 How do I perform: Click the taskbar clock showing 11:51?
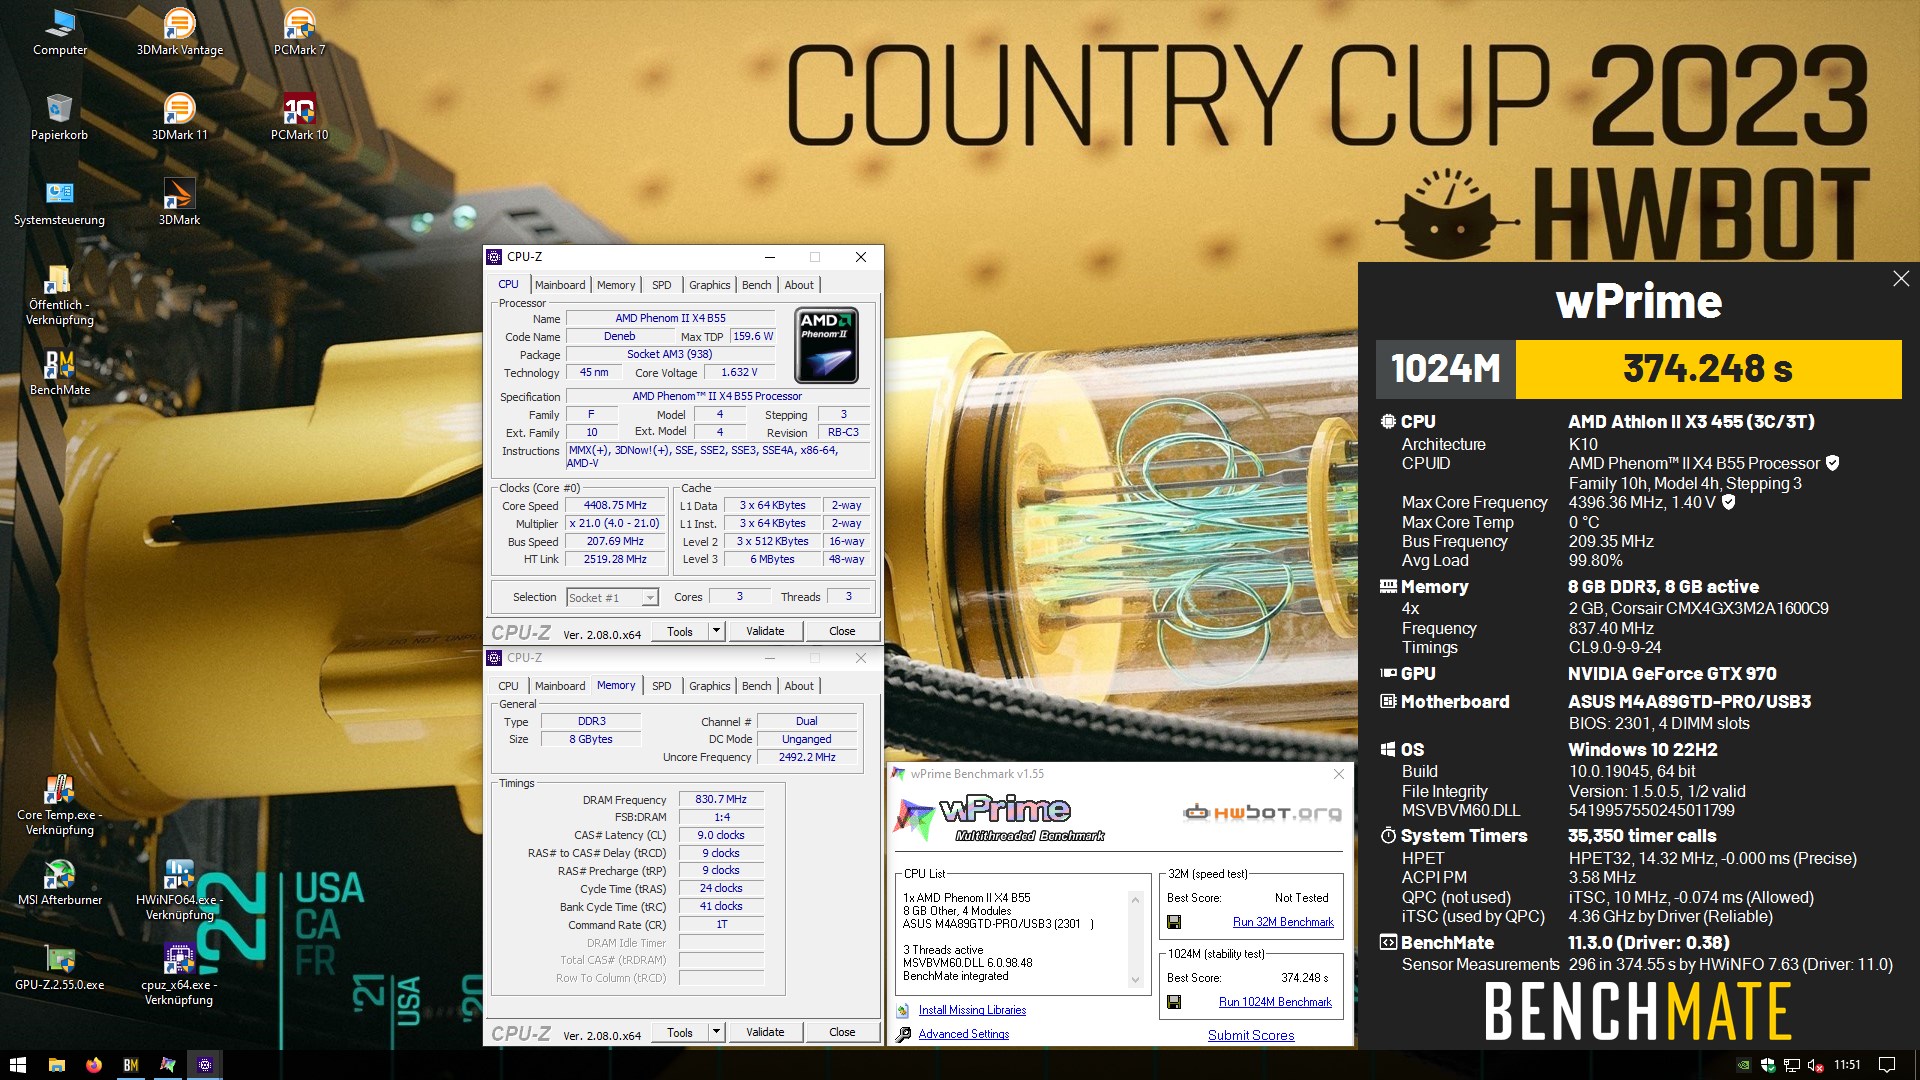(1847, 1065)
